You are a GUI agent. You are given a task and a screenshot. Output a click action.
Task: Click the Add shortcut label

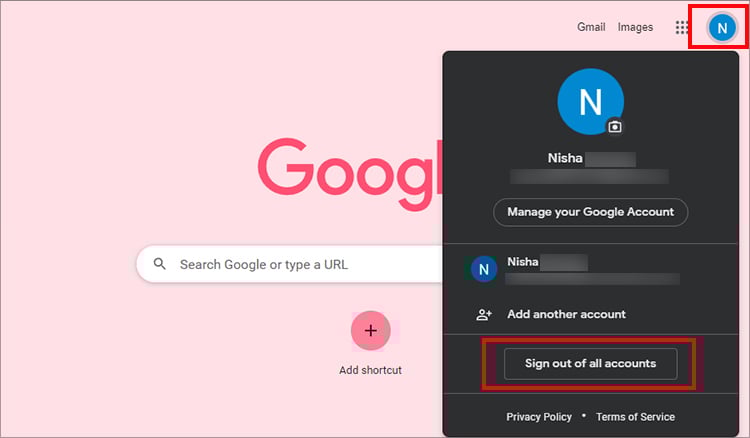tap(371, 370)
